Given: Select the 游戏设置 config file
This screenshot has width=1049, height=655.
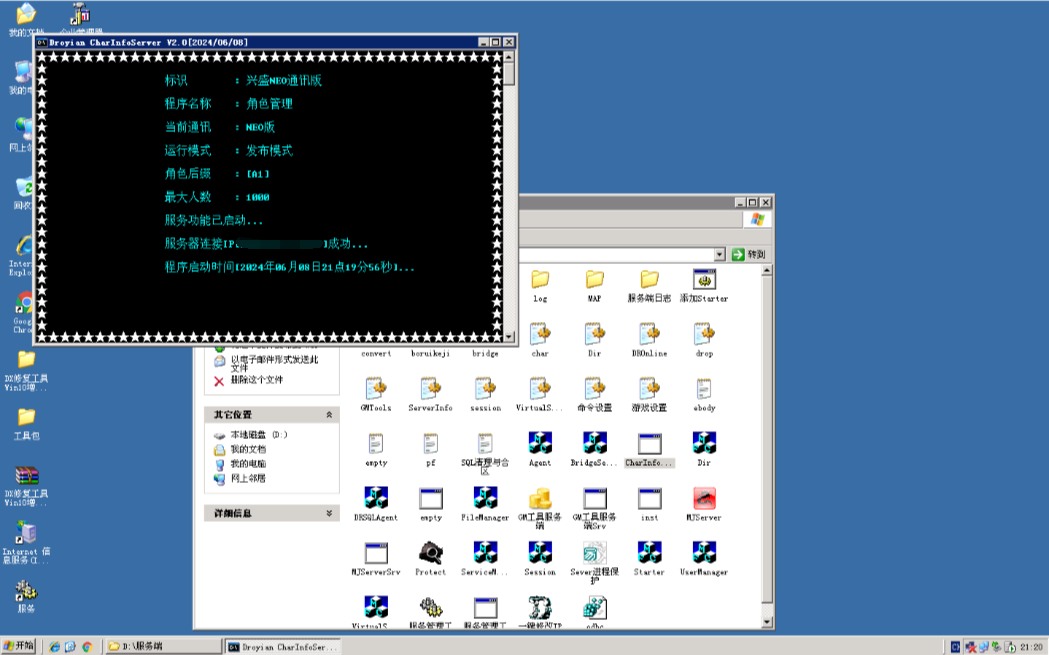Looking at the screenshot, I should [x=649, y=389].
